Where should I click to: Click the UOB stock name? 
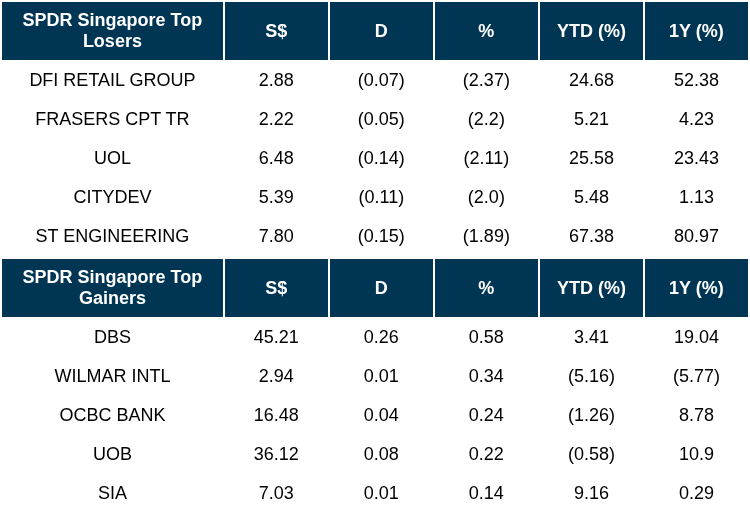coord(112,454)
